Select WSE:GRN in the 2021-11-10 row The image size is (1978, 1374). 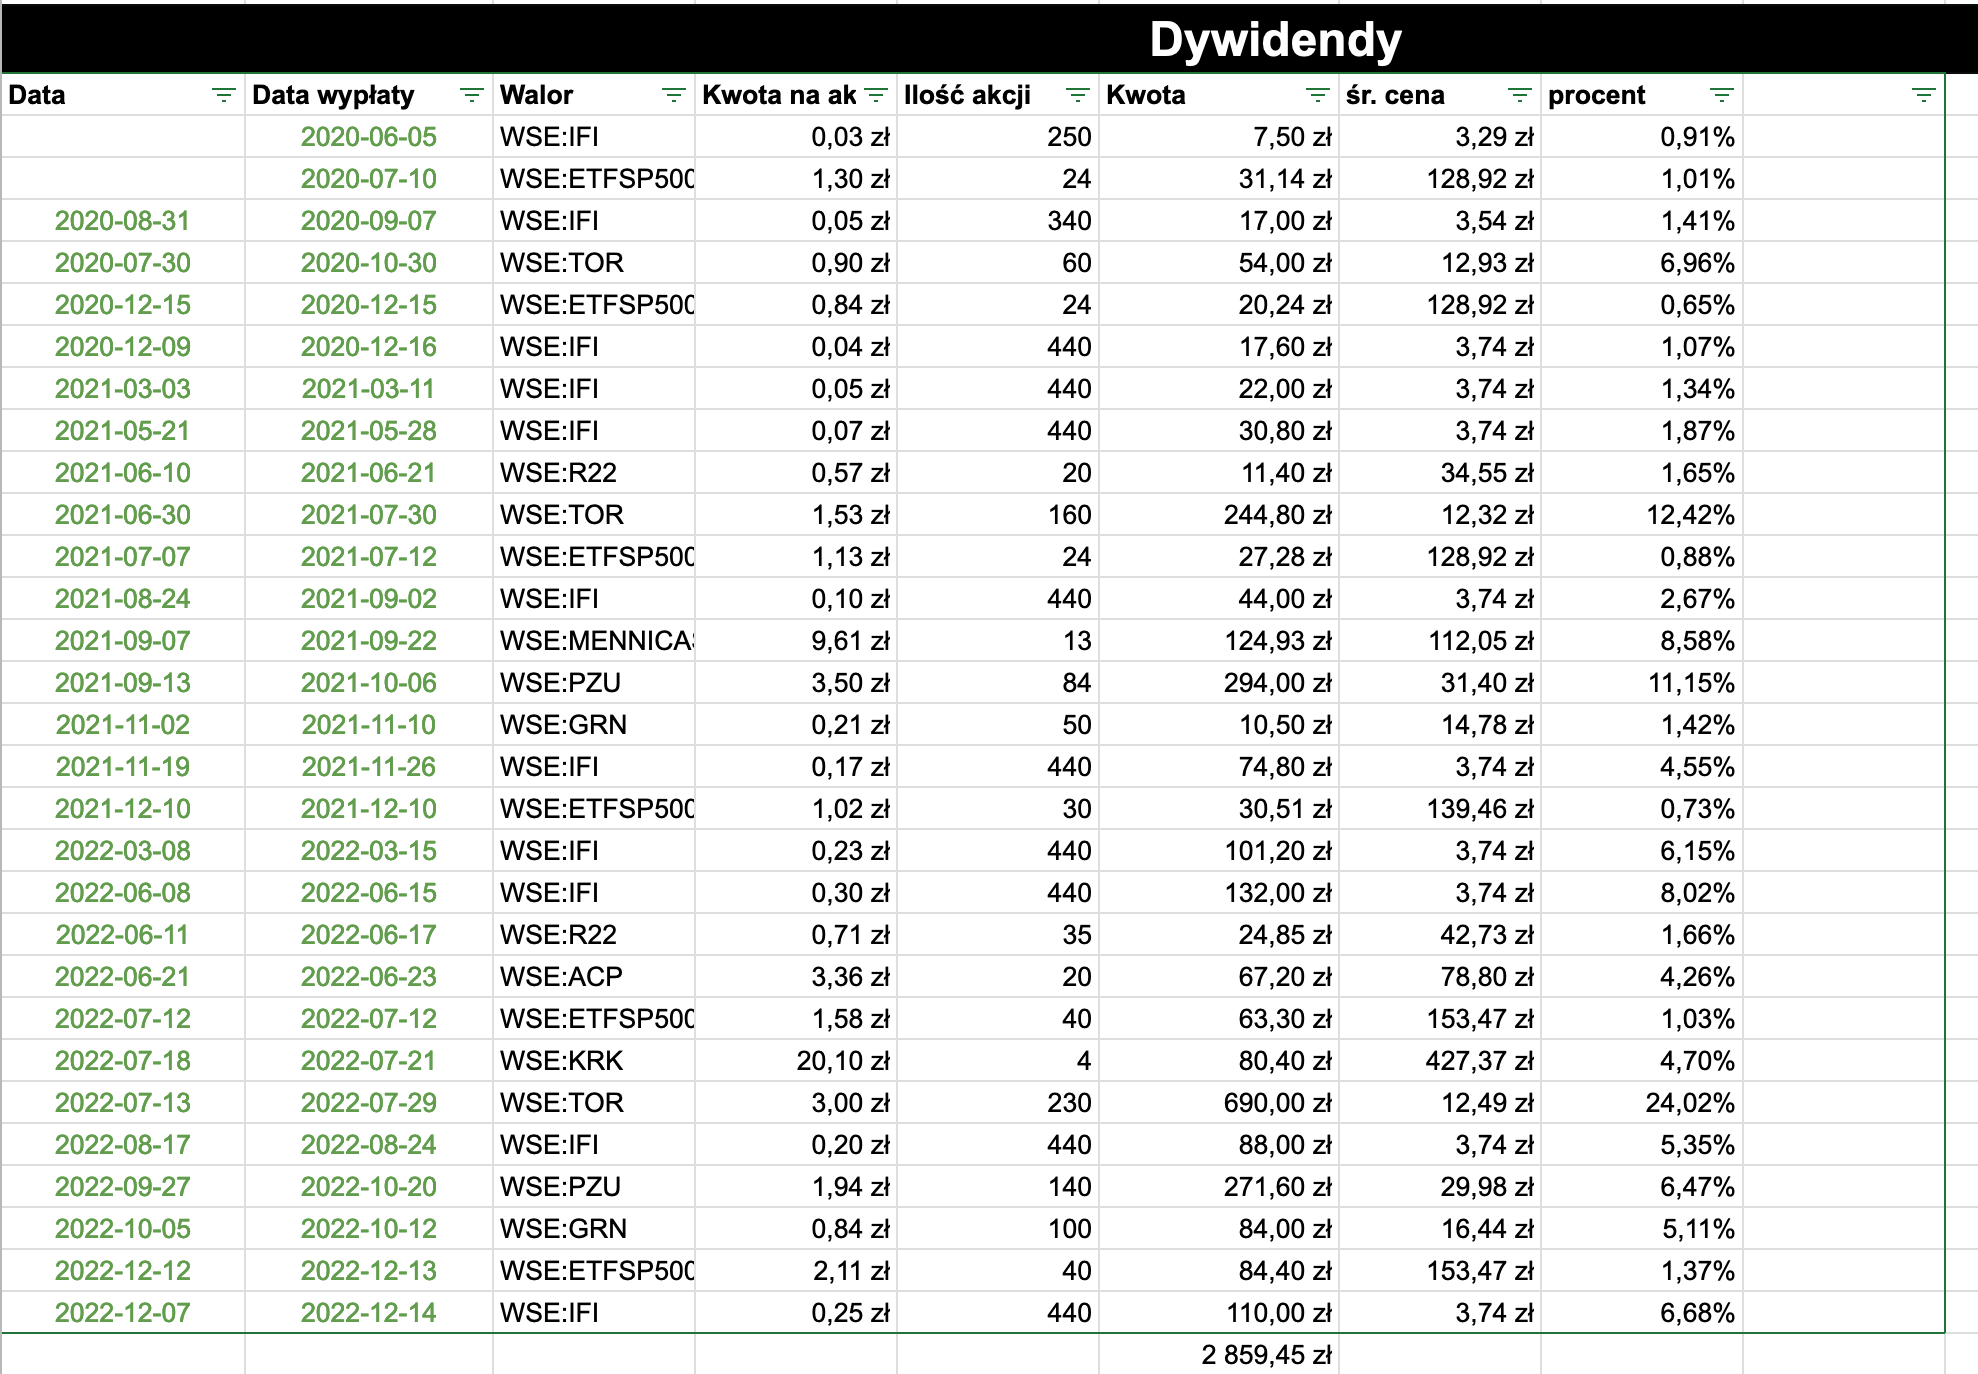[594, 725]
